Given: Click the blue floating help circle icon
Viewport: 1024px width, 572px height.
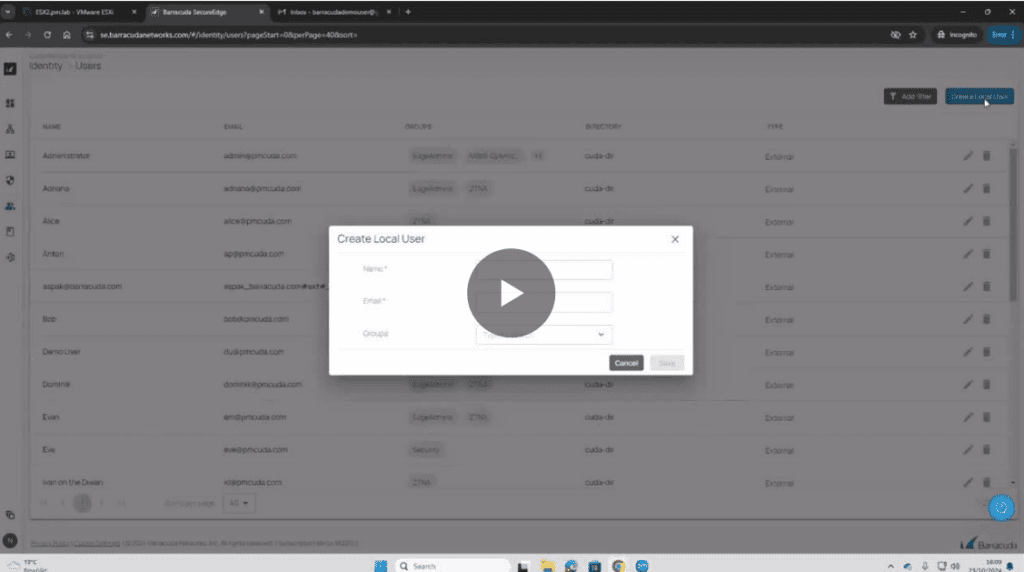Looking at the screenshot, I should click(1001, 508).
